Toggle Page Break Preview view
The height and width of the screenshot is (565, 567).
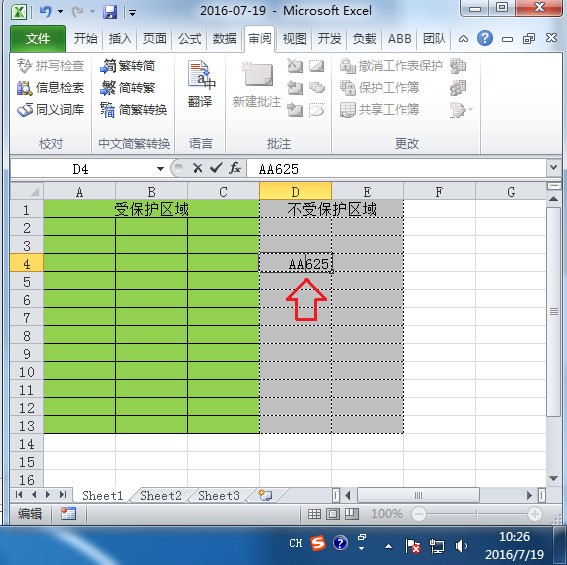(x=351, y=514)
